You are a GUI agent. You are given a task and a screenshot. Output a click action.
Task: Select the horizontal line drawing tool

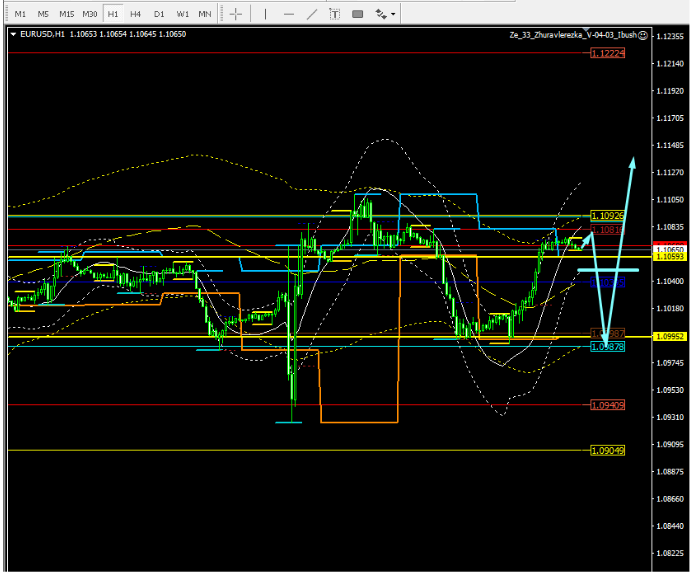289,14
